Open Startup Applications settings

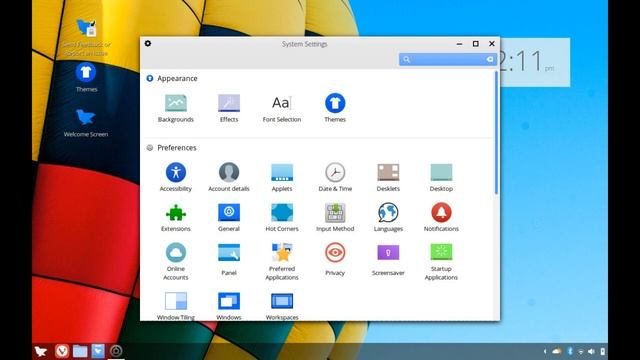[x=441, y=261]
